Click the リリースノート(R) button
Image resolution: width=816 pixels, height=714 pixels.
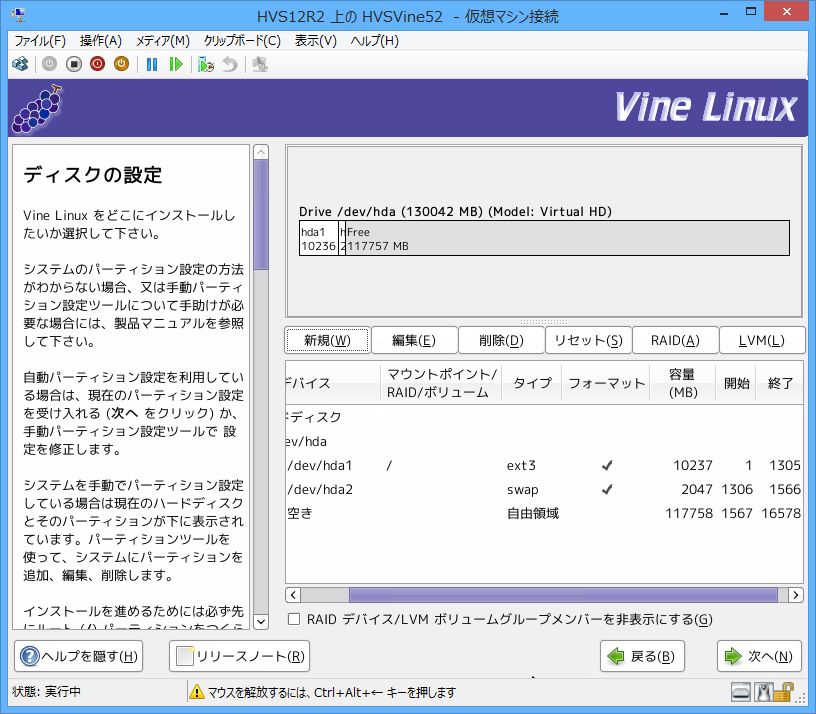coord(239,656)
